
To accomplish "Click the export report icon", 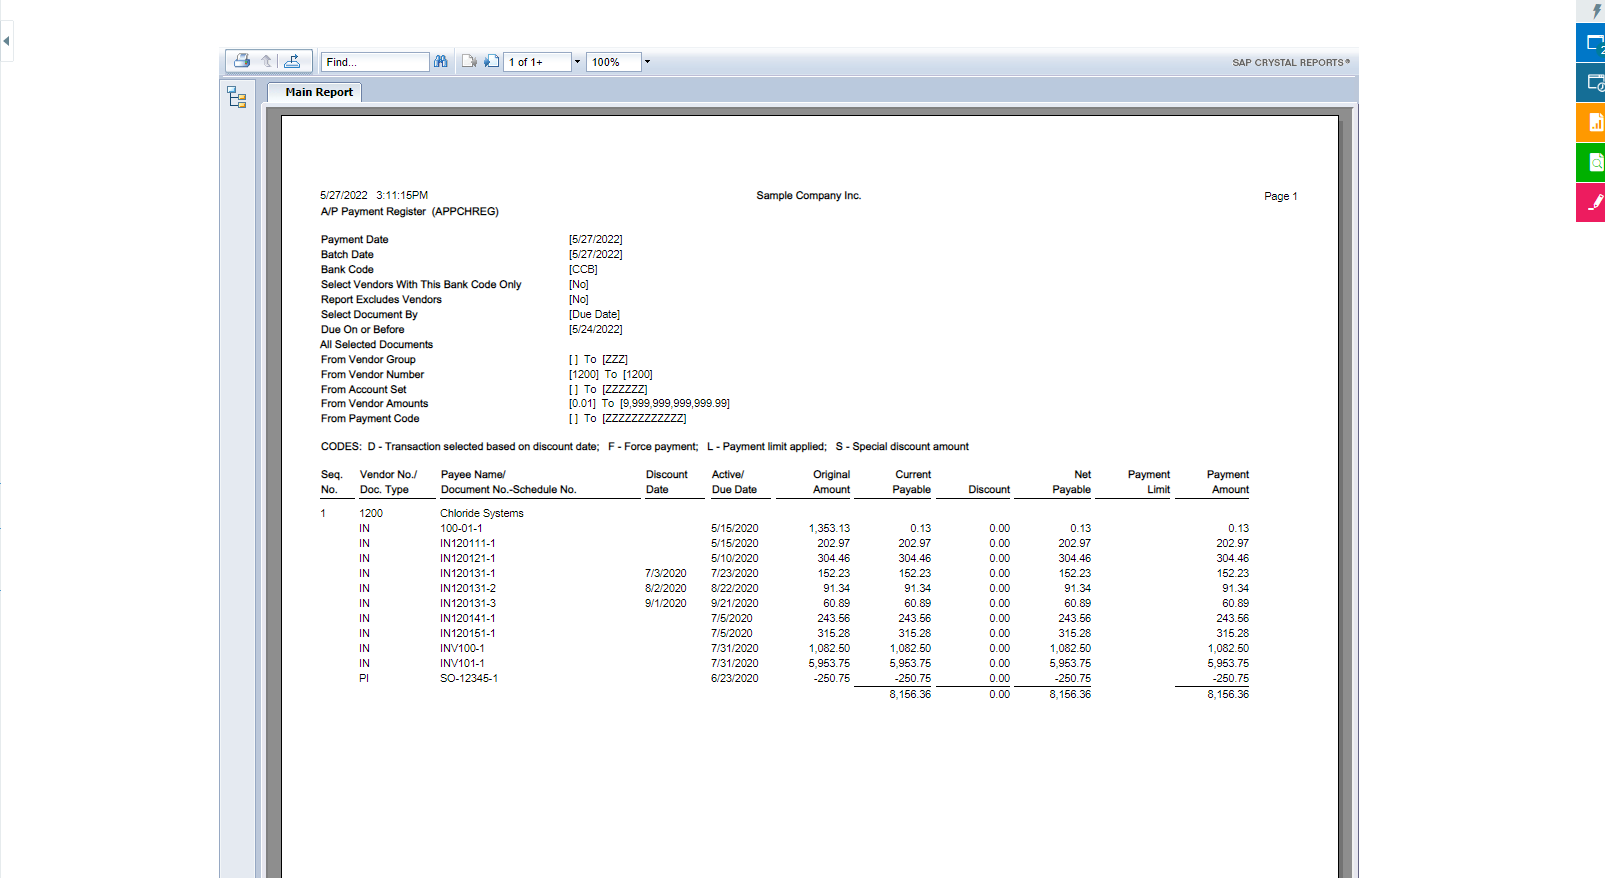I will coord(292,61).
